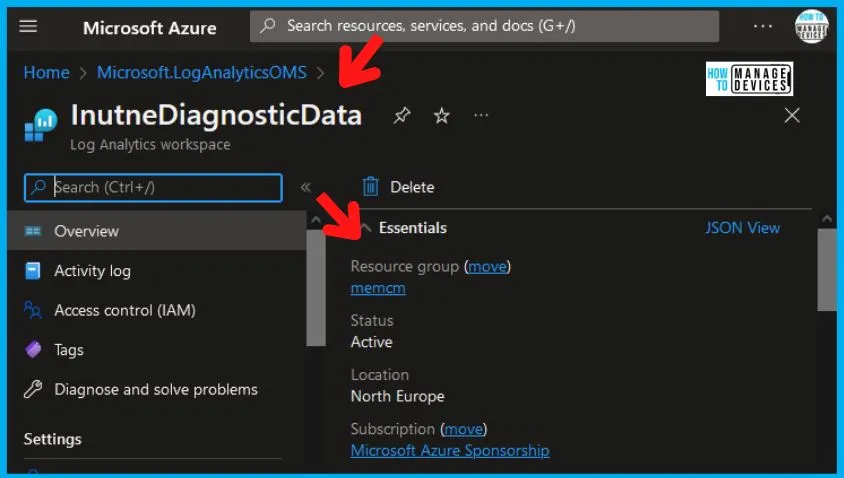Screen dimensions: 844x478
Task: Select Overview in the side menu
Action: pos(157,231)
